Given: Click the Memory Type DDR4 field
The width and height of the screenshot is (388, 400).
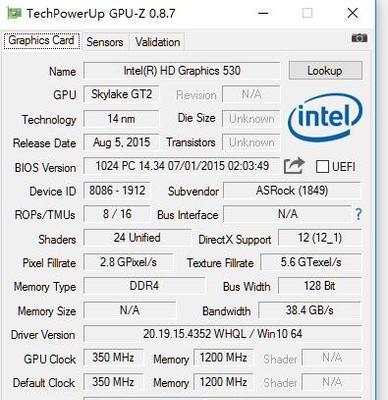Looking at the screenshot, I should (144, 286).
